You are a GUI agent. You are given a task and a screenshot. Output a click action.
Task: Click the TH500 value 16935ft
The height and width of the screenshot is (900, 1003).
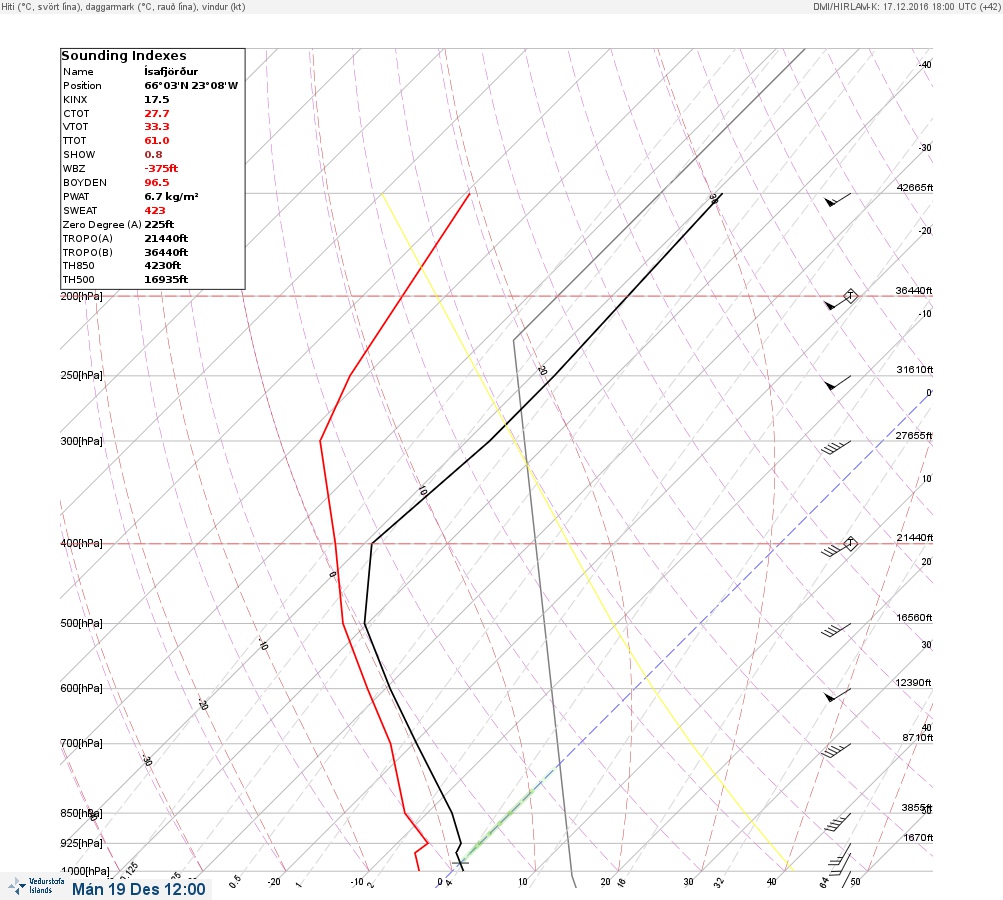coord(166,280)
